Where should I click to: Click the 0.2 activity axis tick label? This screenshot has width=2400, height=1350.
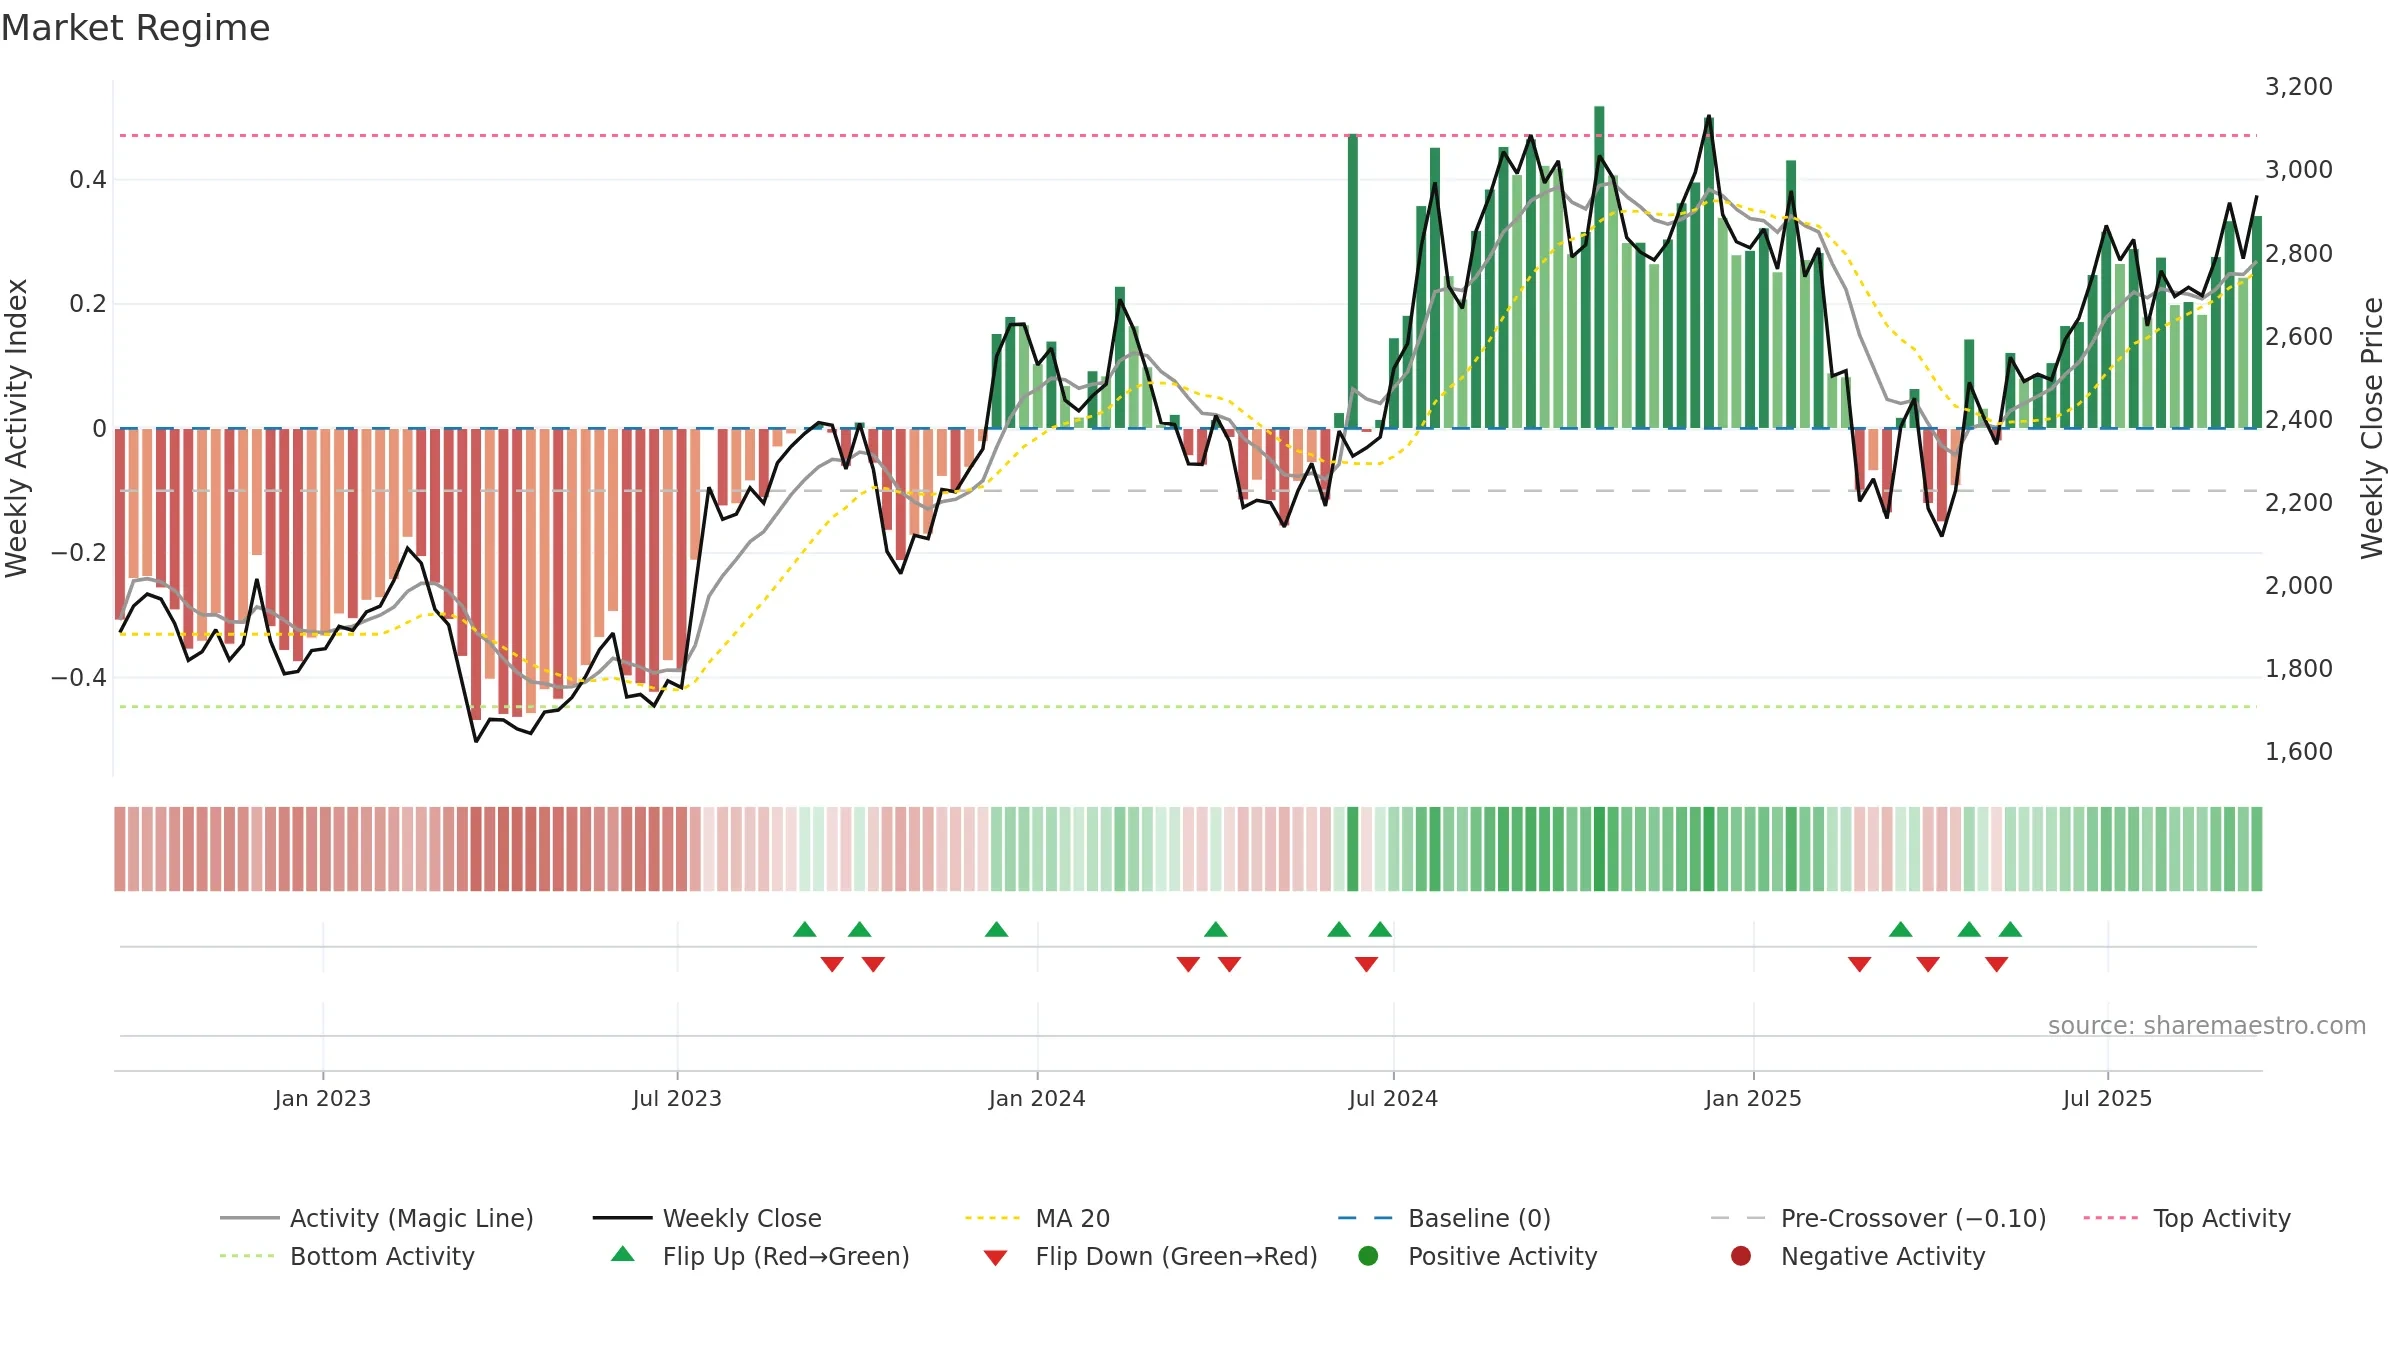pyautogui.click(x=88, y=304)
